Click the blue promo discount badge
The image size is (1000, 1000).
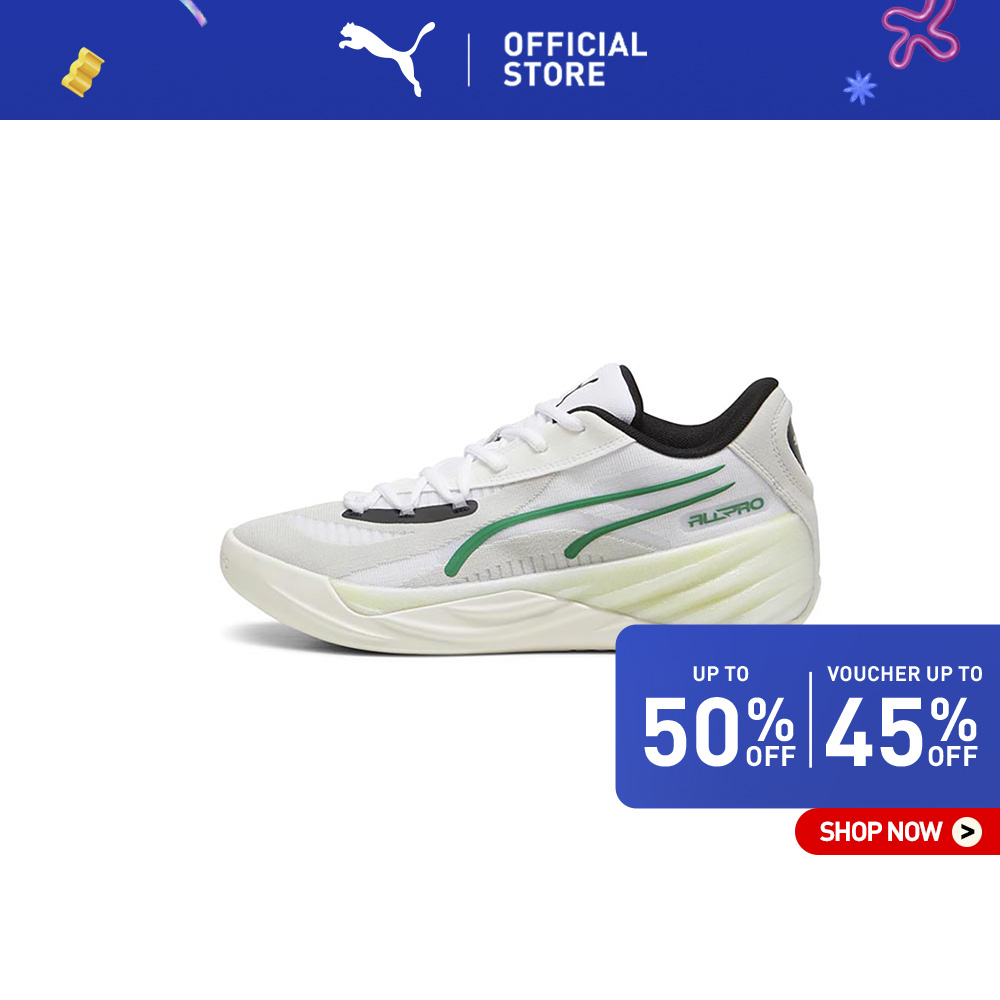point(807,716)
